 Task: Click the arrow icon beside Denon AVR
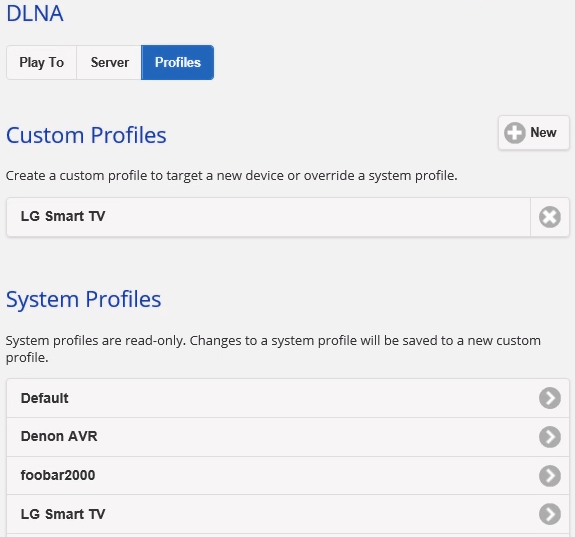(x=550, y=437)
